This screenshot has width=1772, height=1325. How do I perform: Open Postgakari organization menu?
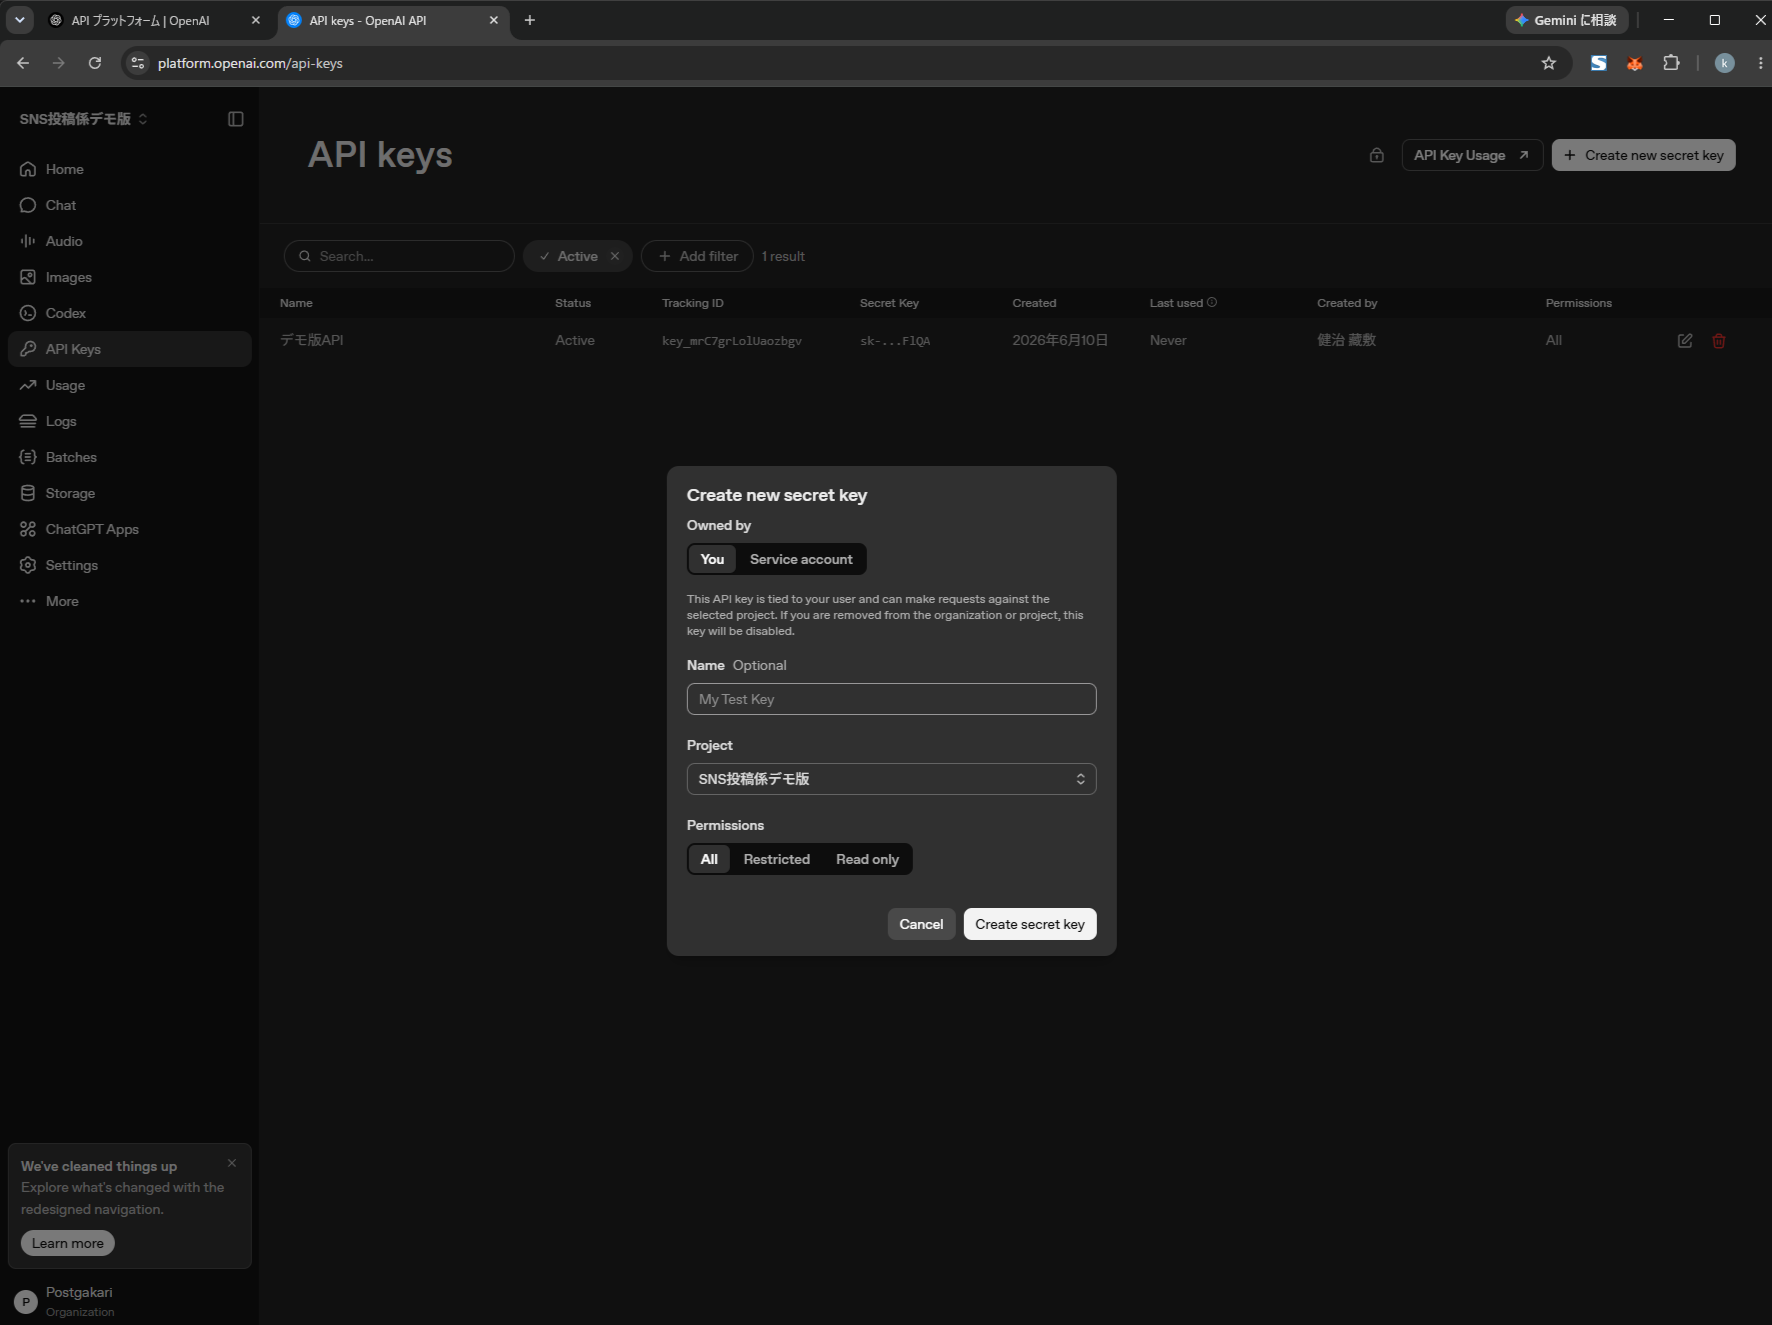click(x=129, y=1301)
